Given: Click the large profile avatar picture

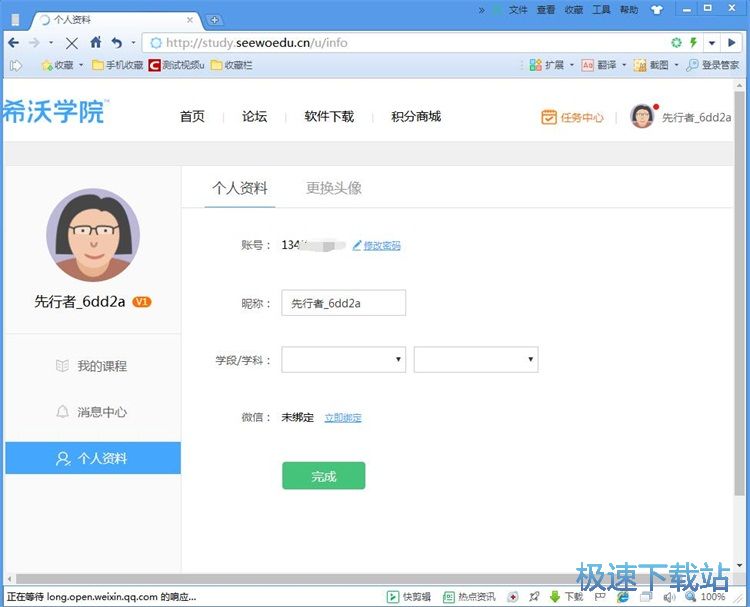Looking at the screenshot, I should 93,236.
